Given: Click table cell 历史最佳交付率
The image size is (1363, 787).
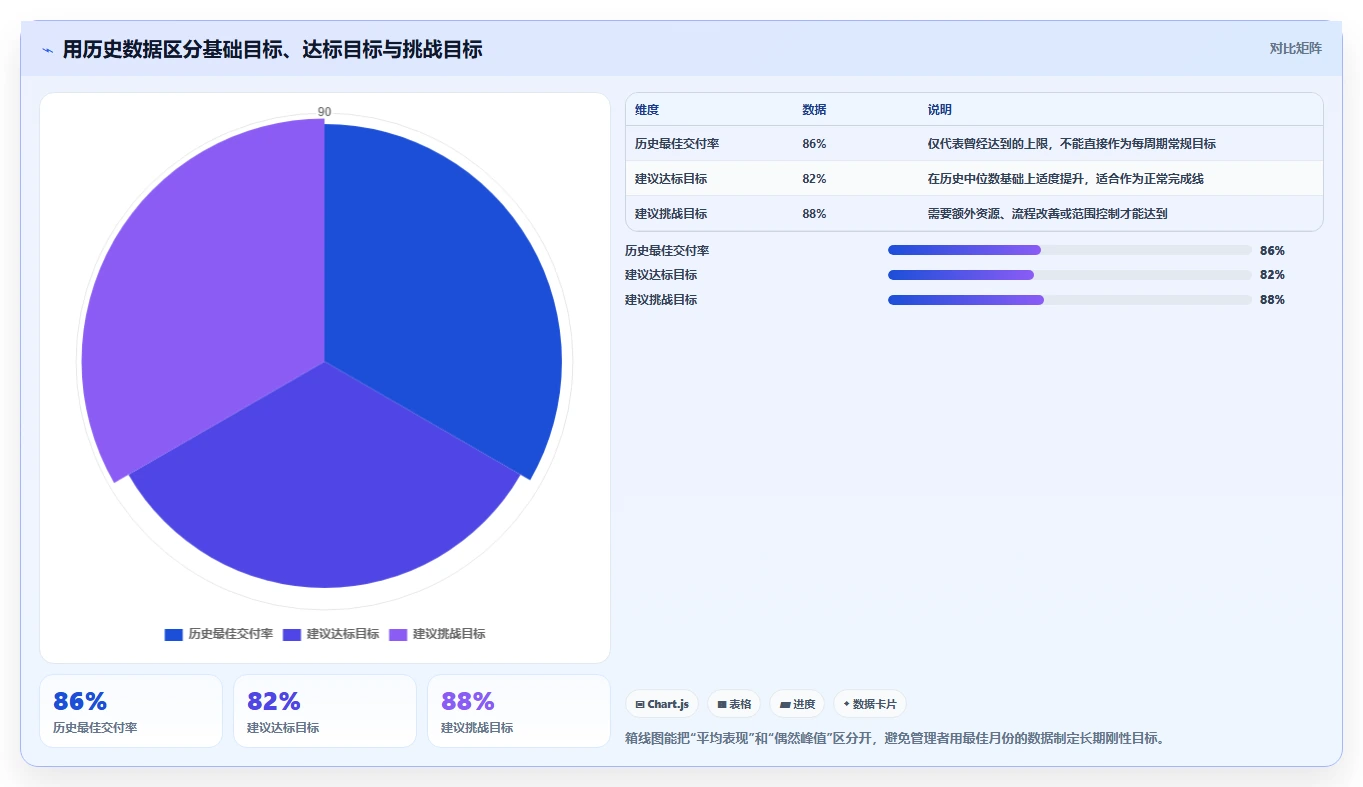Looking at the screenshot, I should [x=677, y=144].
